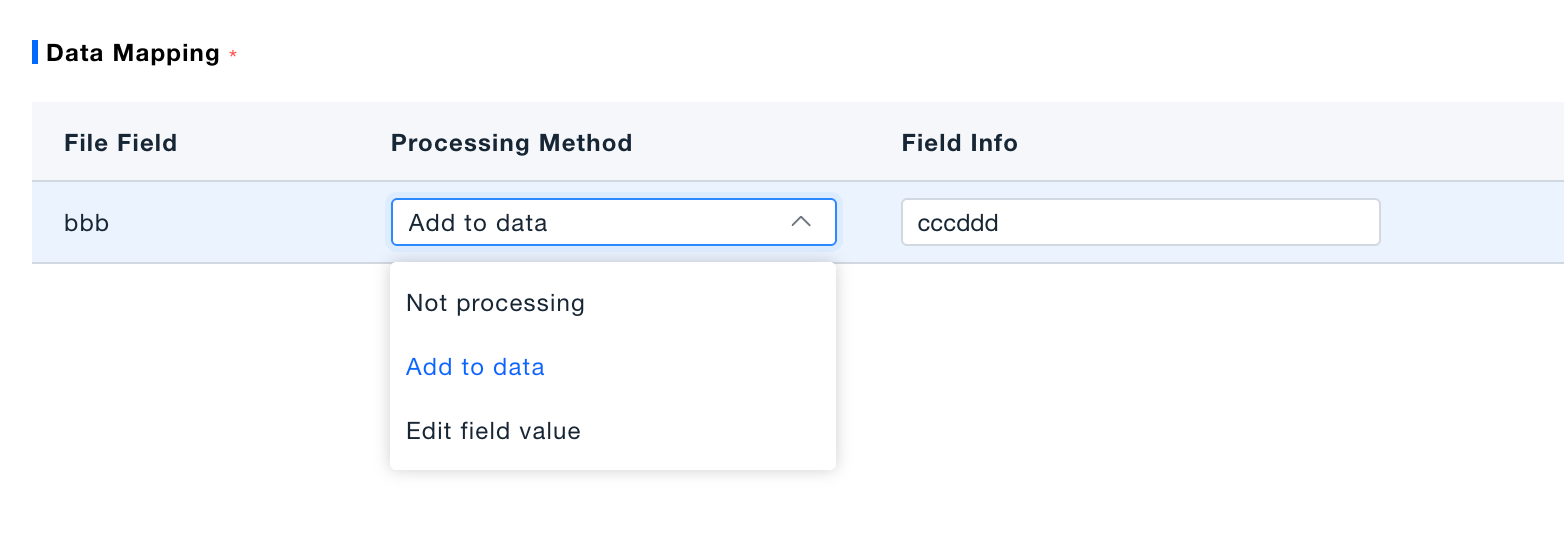The width and height of the screenshot is (1568, 548).
Task: Click "Add to data" text inside the combo box
Action: point(478,222)
